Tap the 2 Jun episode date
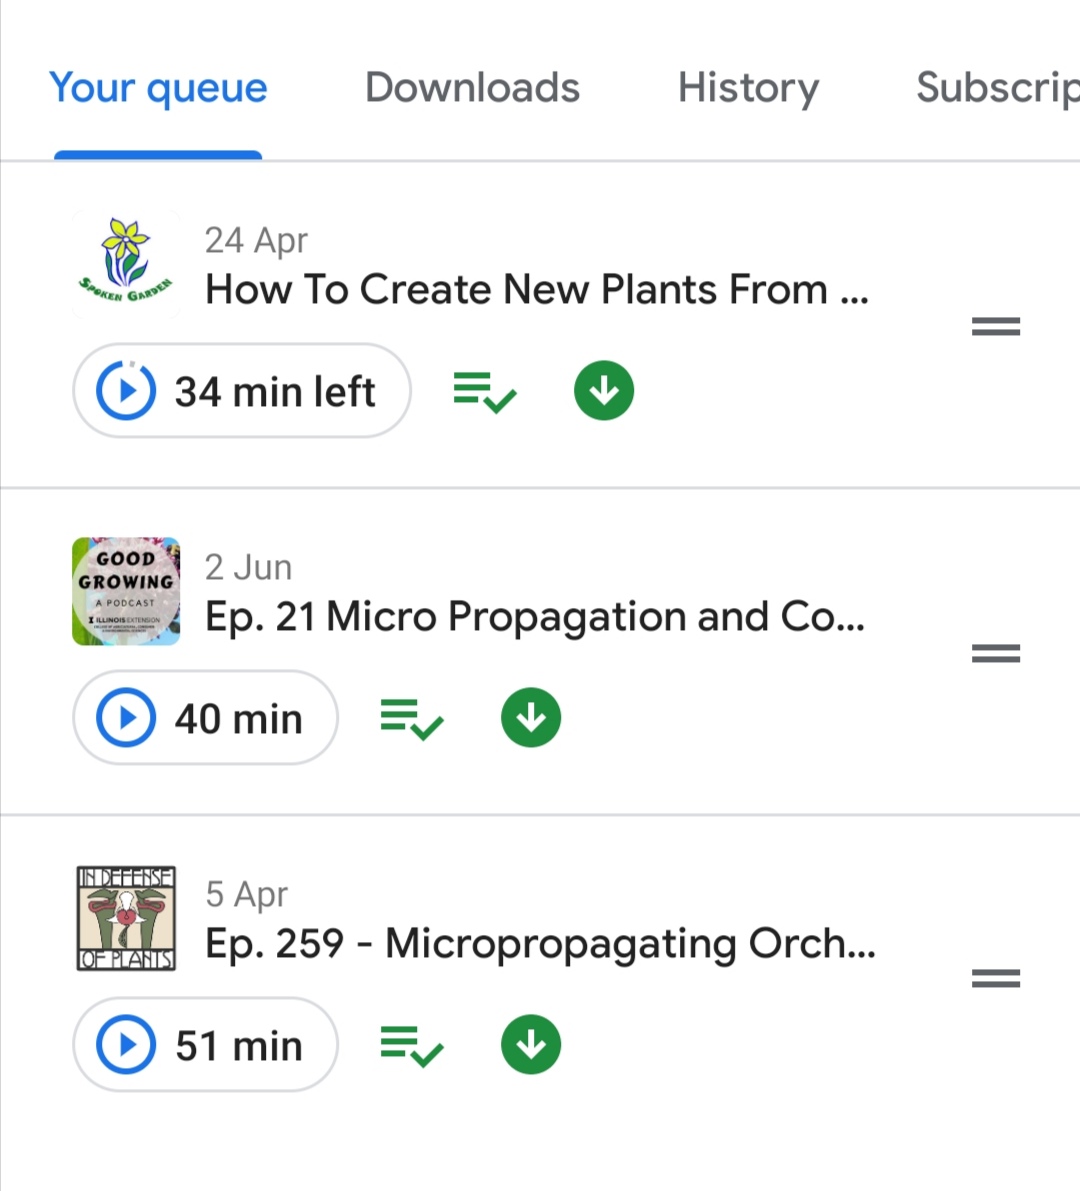This screenshot has height=1191, width=1080. pos(248,567)
